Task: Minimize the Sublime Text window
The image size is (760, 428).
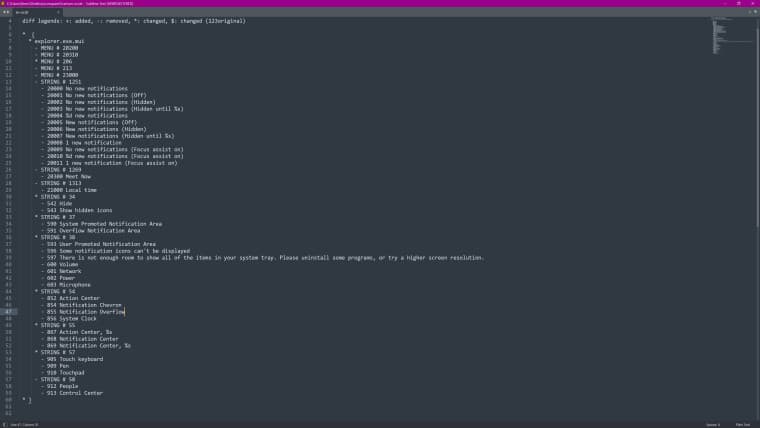Action: (x=725, y=3)
